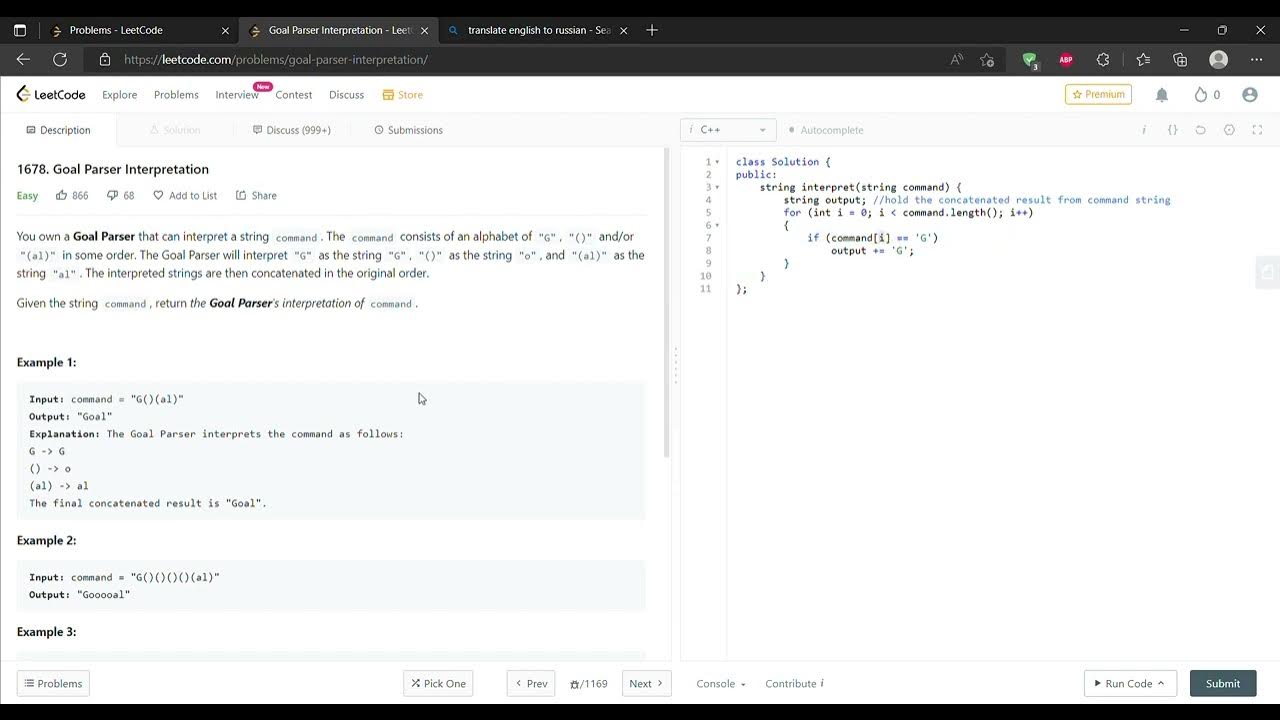Open the Discuss (999+) tab
The height and width of the screenshot is (720, 1280).
[292, 130]
